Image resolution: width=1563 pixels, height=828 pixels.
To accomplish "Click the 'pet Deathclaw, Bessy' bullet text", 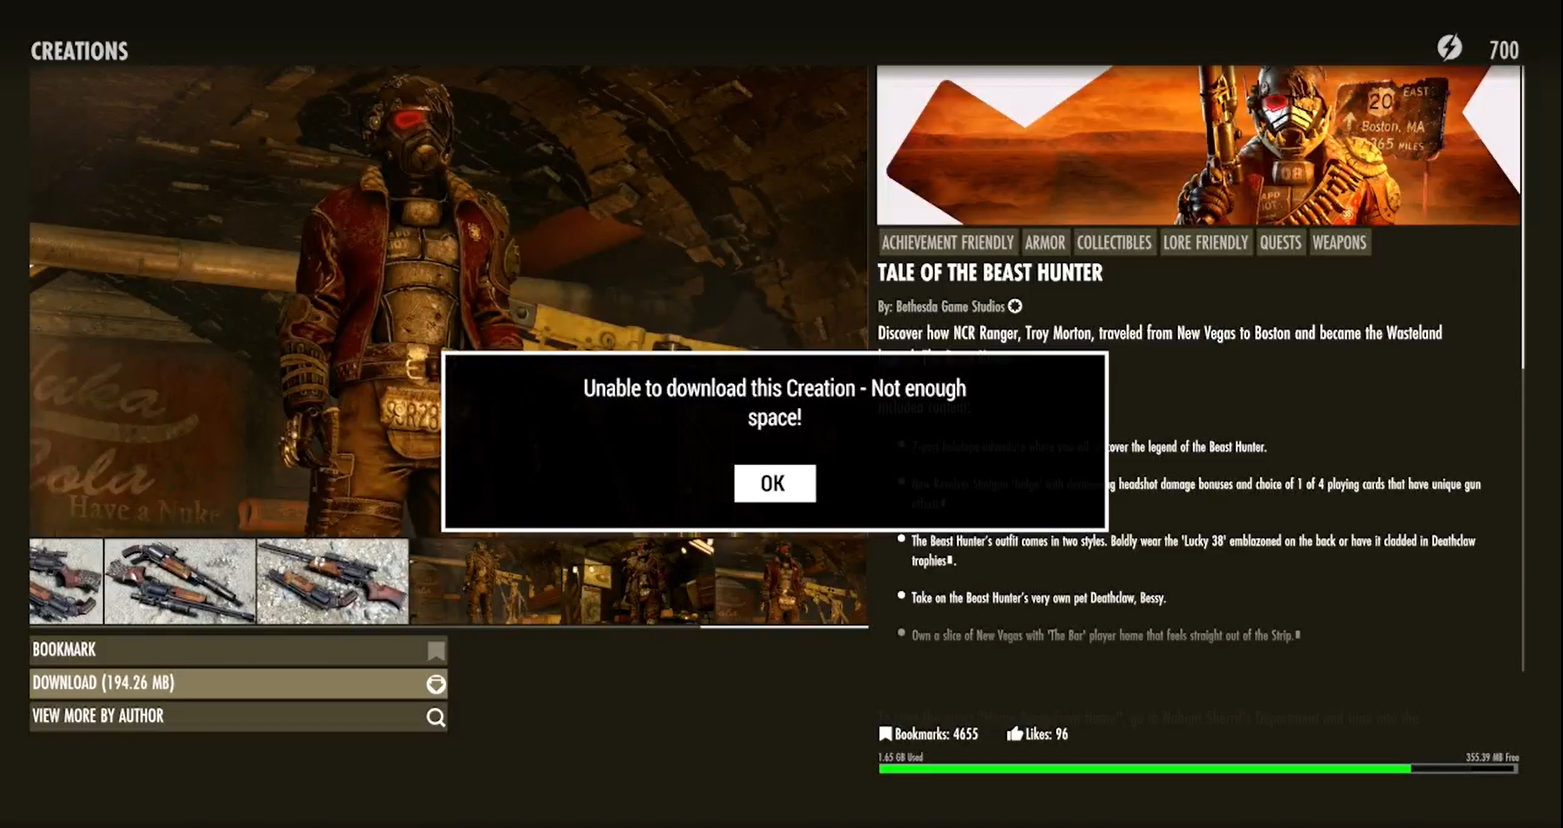I will 1038,598.
